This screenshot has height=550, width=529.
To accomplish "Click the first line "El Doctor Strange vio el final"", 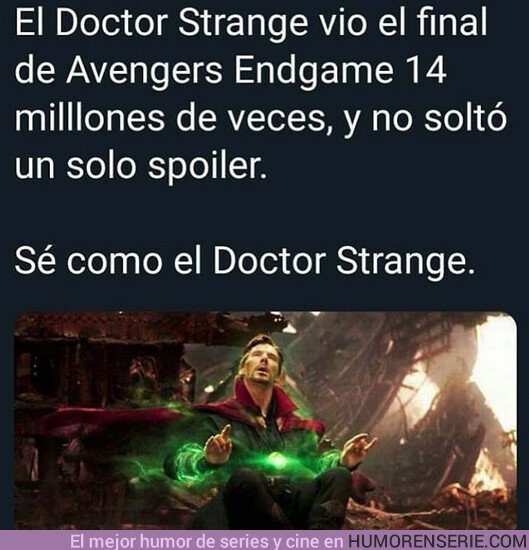I will [x=251, y=22].
